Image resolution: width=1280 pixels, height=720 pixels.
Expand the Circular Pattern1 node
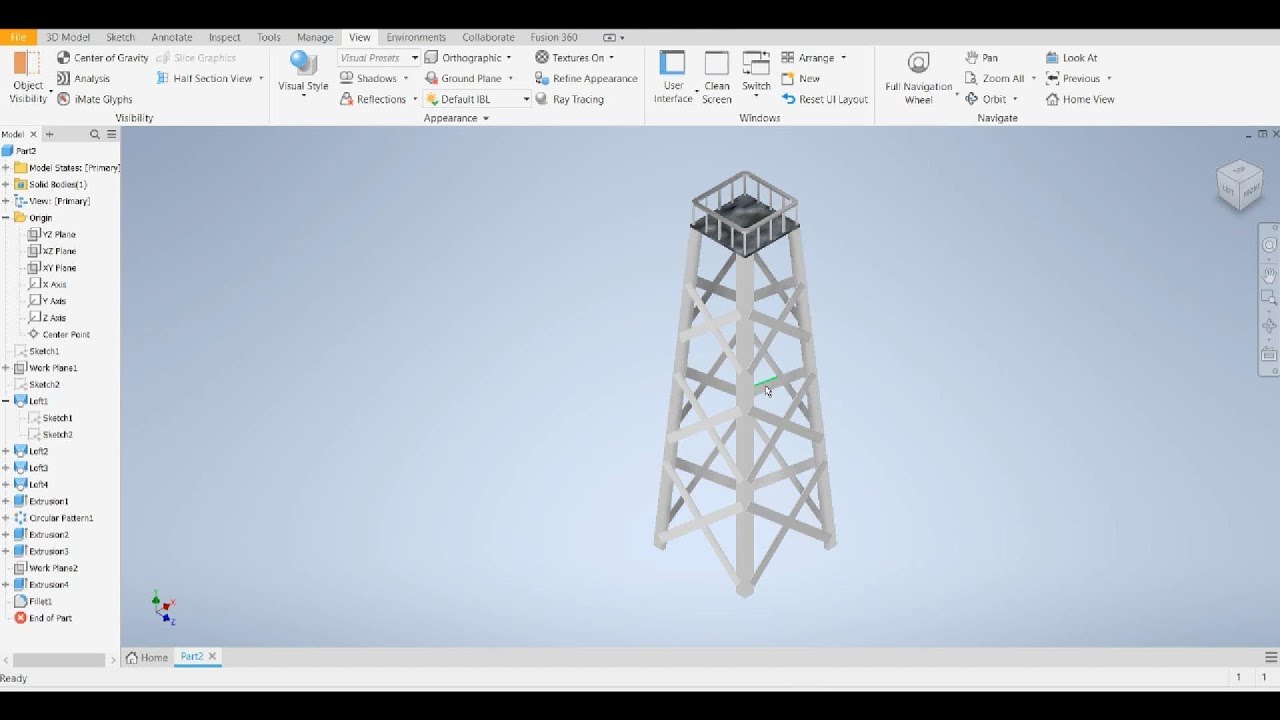pos(6,518)
